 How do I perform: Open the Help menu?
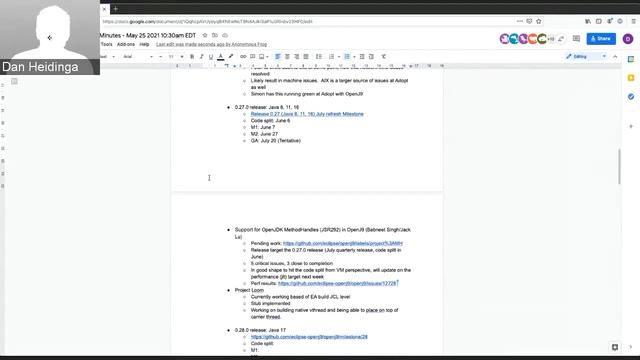point(144,44)
